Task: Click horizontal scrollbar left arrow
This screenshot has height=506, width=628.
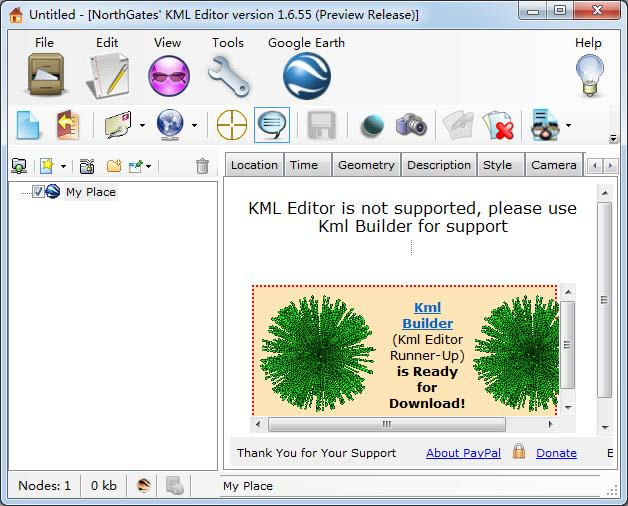Action: coord(258,424)
